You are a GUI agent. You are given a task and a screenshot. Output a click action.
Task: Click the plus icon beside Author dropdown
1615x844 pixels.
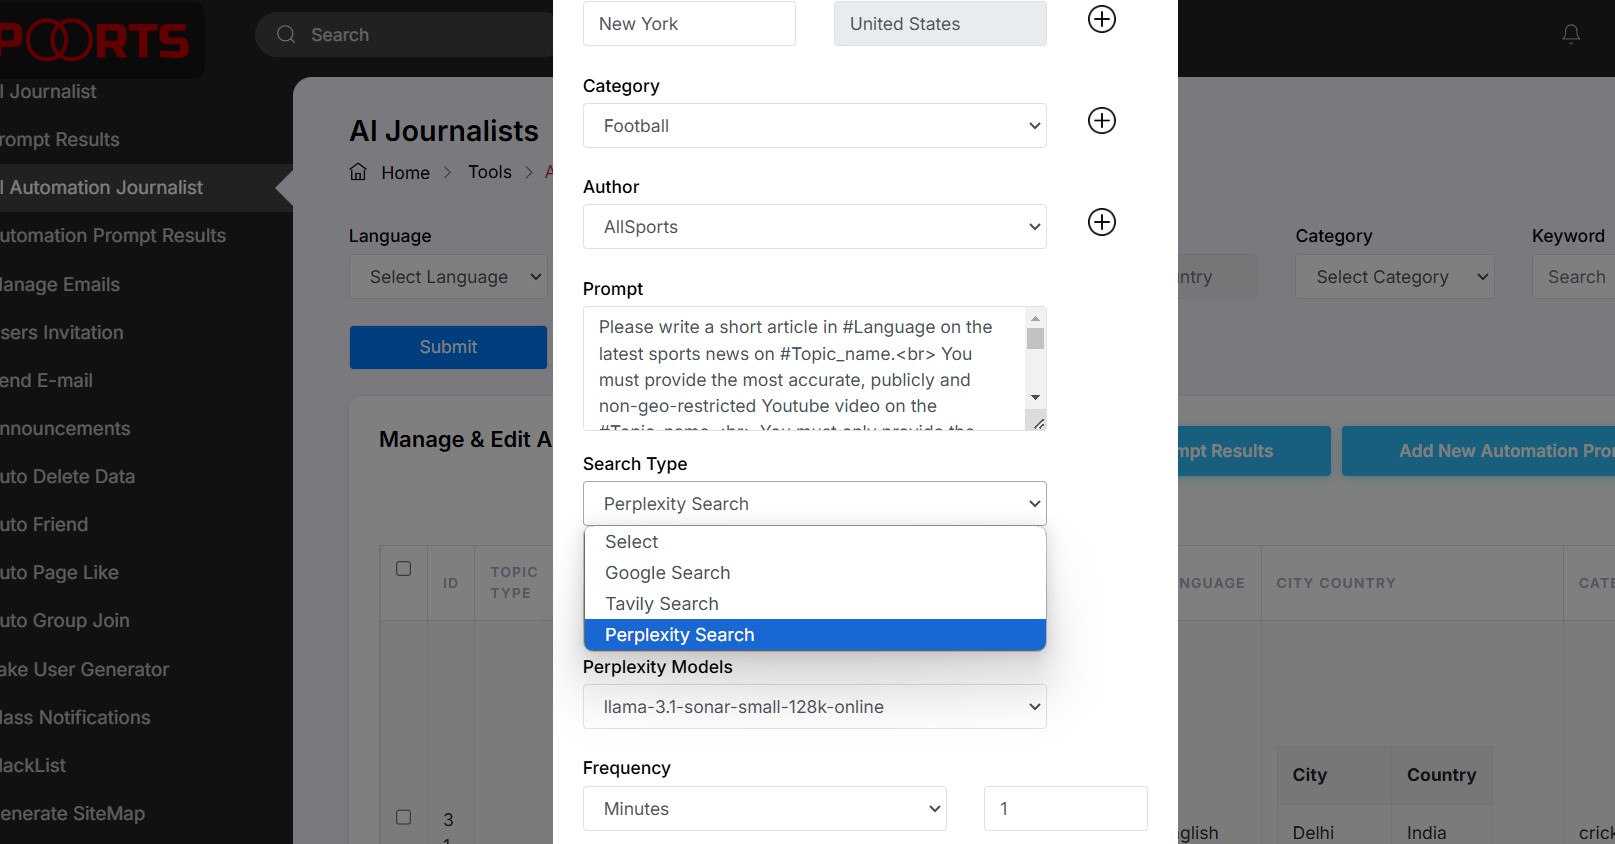click(1101, 222)
